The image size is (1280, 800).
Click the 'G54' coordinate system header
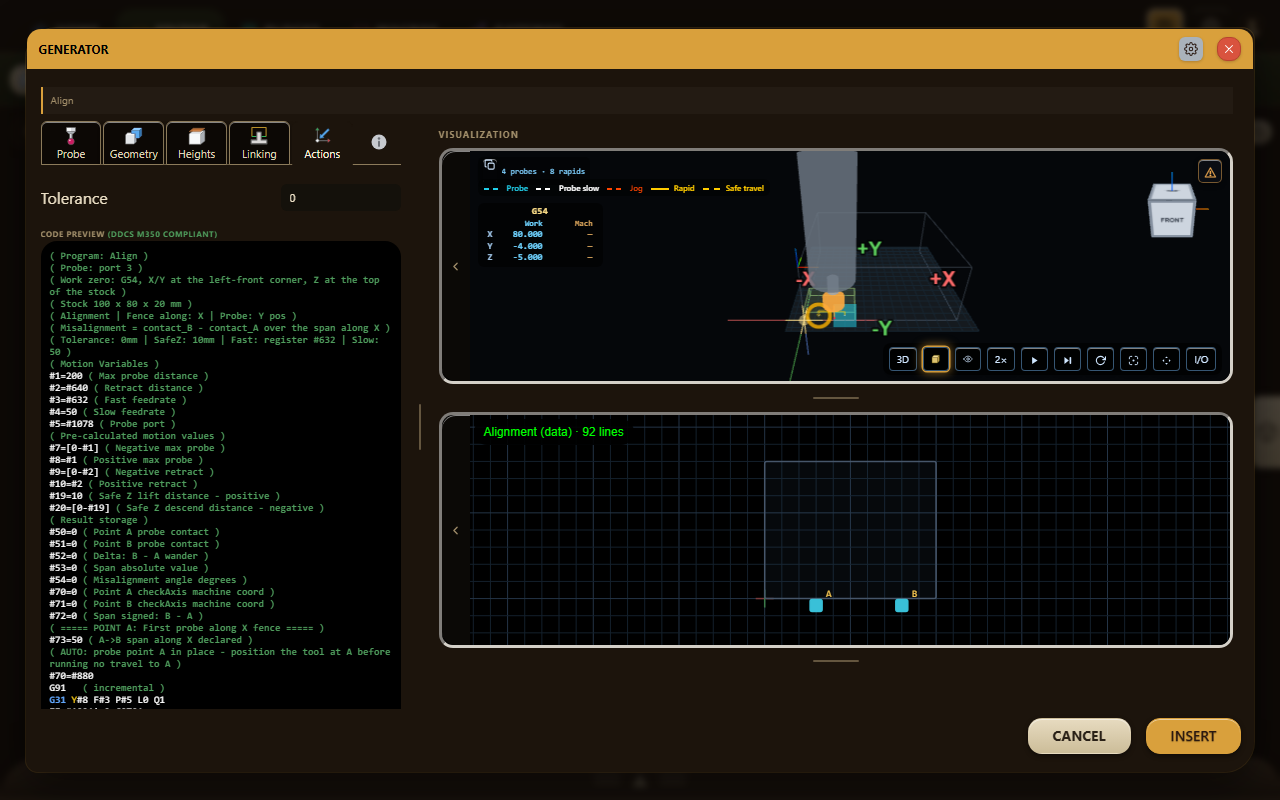click(539, 211)
